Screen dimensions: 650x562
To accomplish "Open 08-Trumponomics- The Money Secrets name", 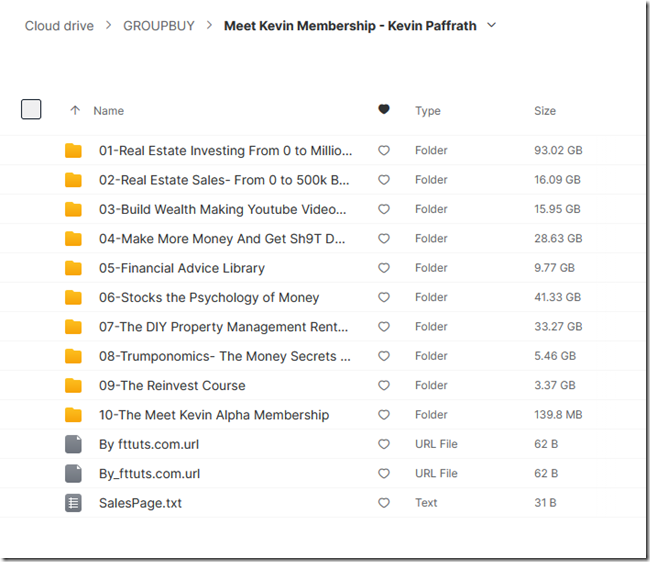I will 225,356.
